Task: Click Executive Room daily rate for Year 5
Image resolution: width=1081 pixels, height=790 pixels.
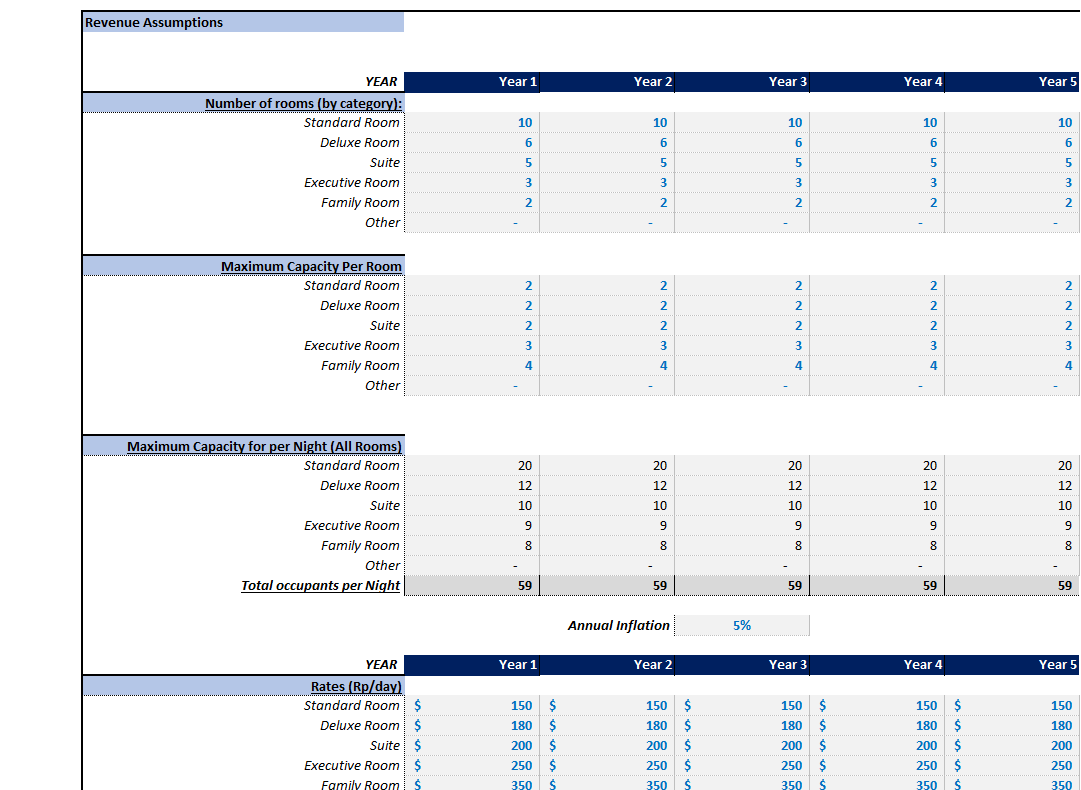Action: (x=1012, y=765)
